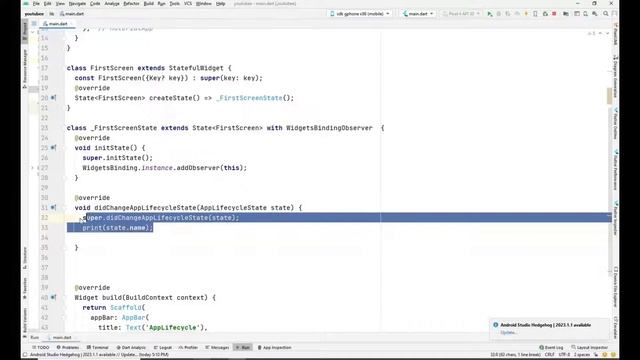The height and width of the screenshot is (360, 640).
Task: Click the override gutter icon at line 20
Action: pos(53,98)
